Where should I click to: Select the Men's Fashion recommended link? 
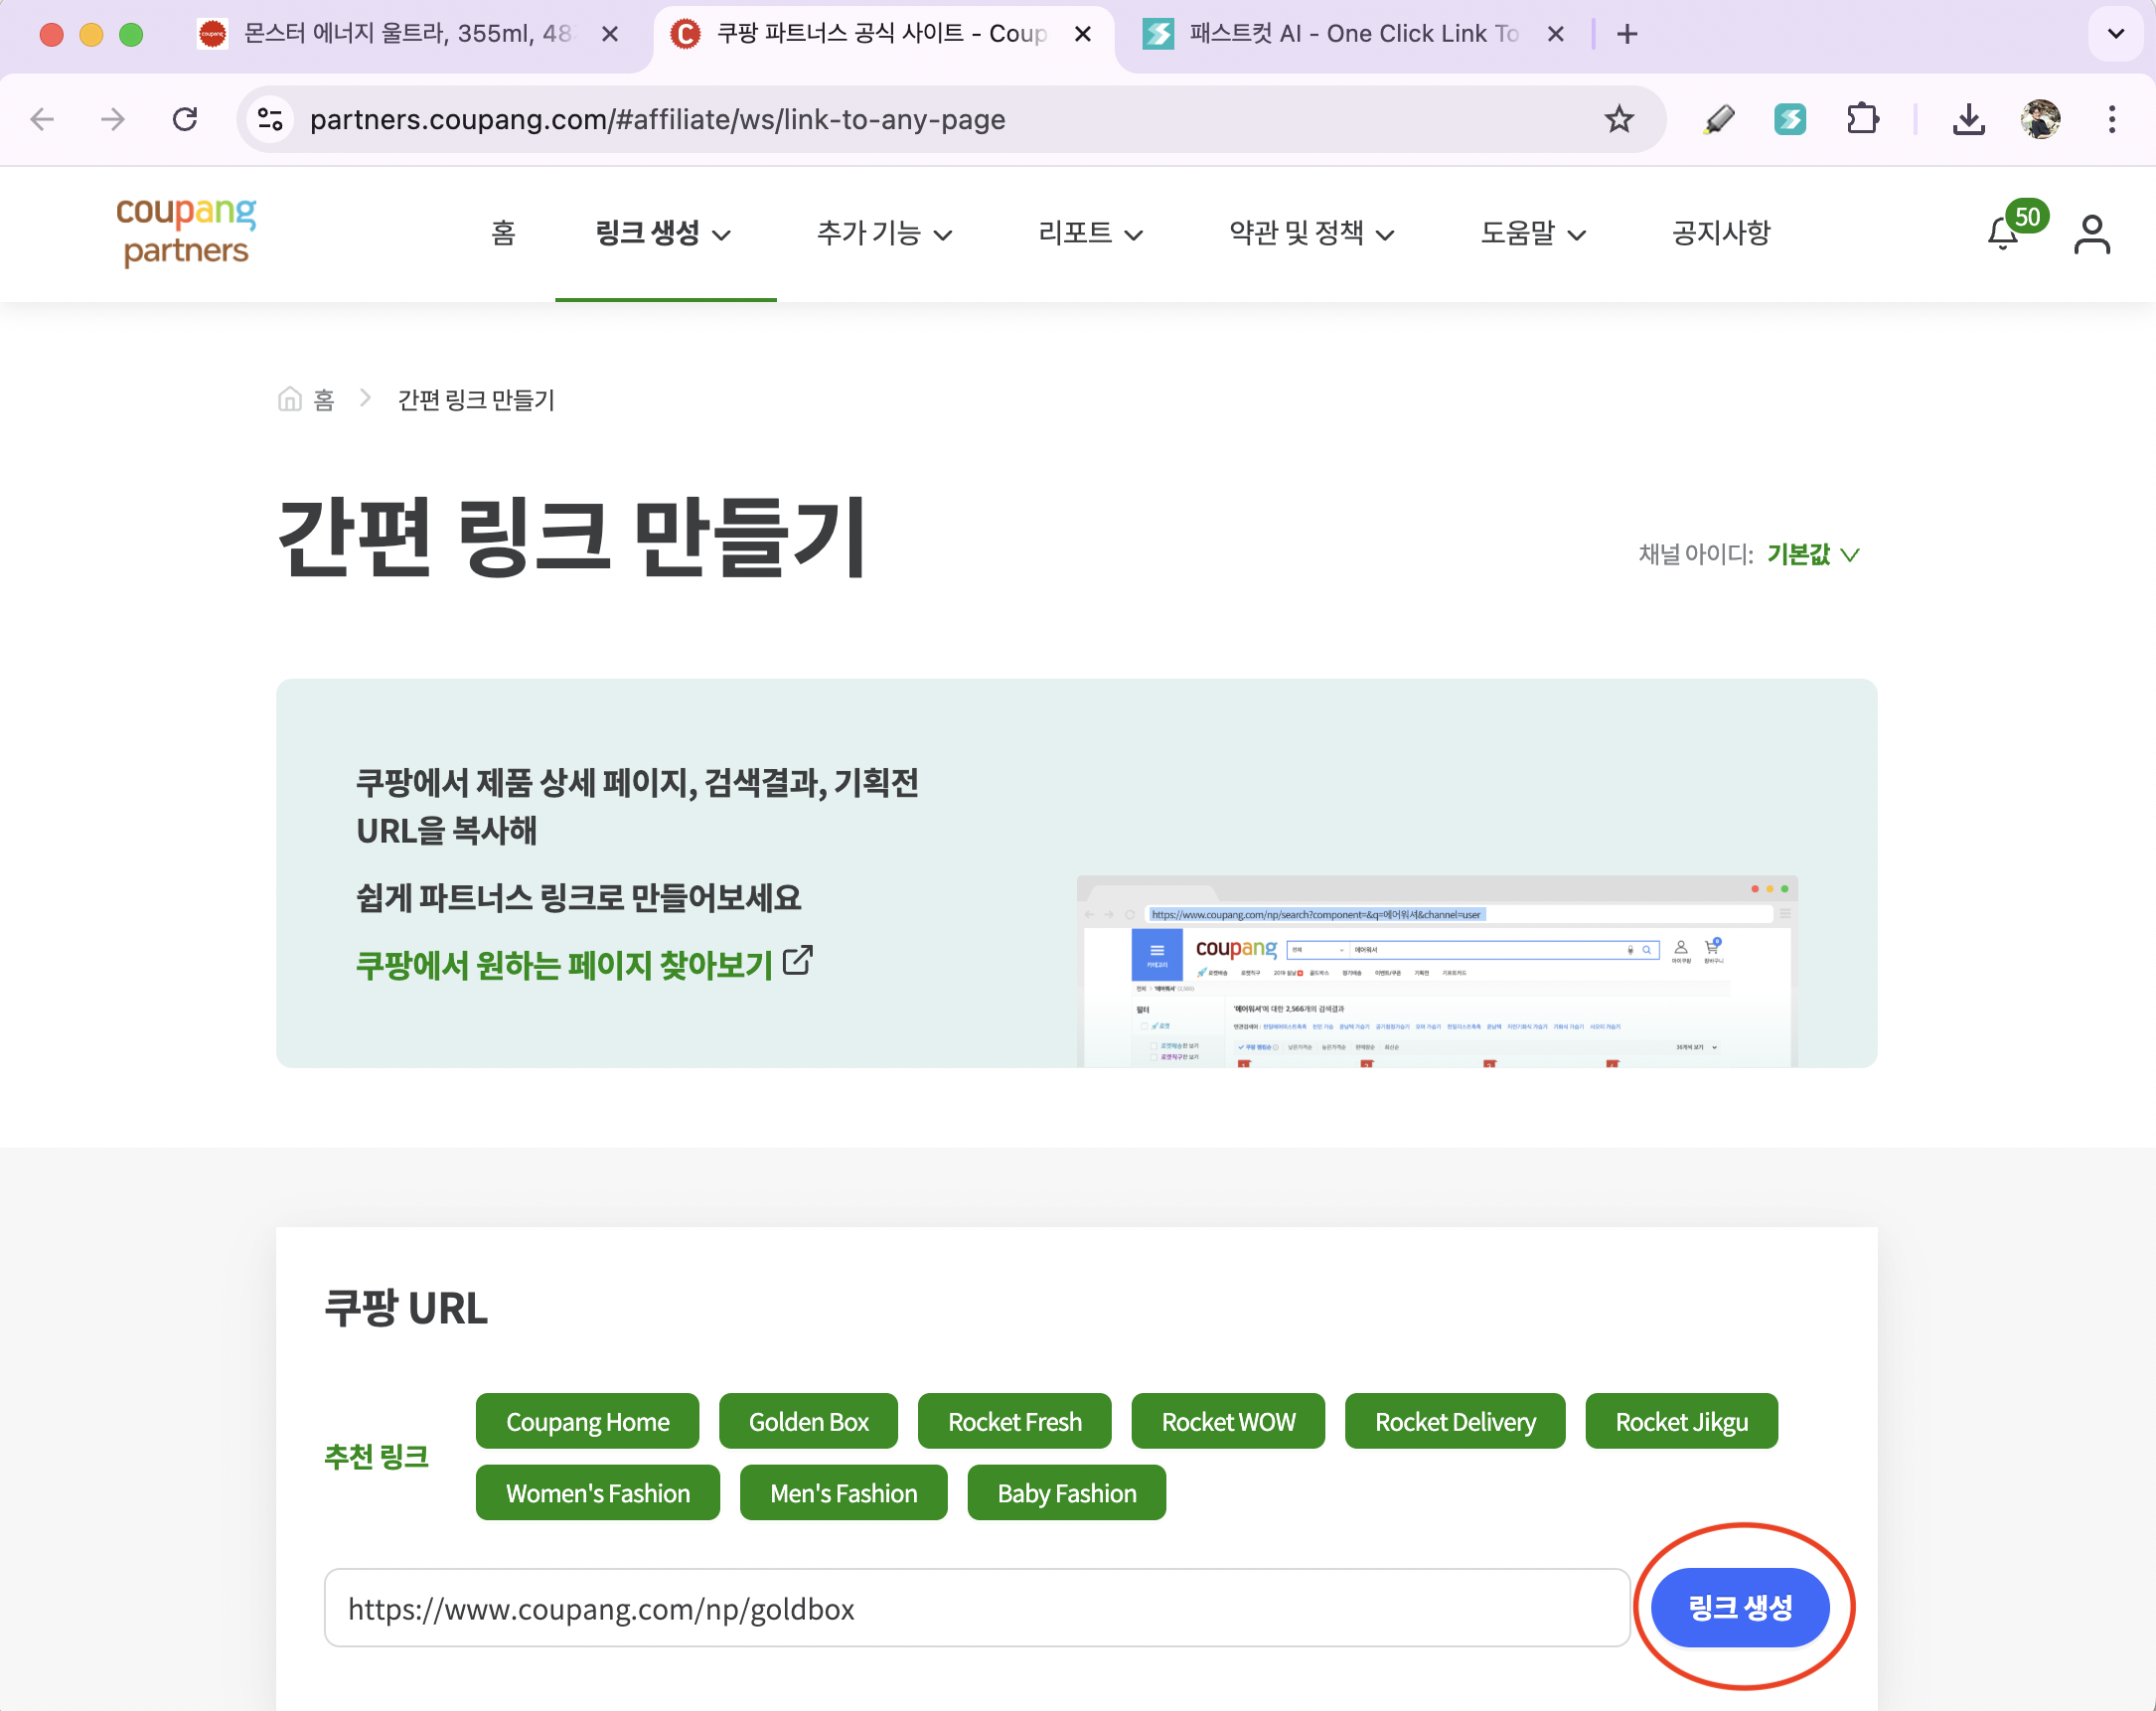tap(843, 1492)
